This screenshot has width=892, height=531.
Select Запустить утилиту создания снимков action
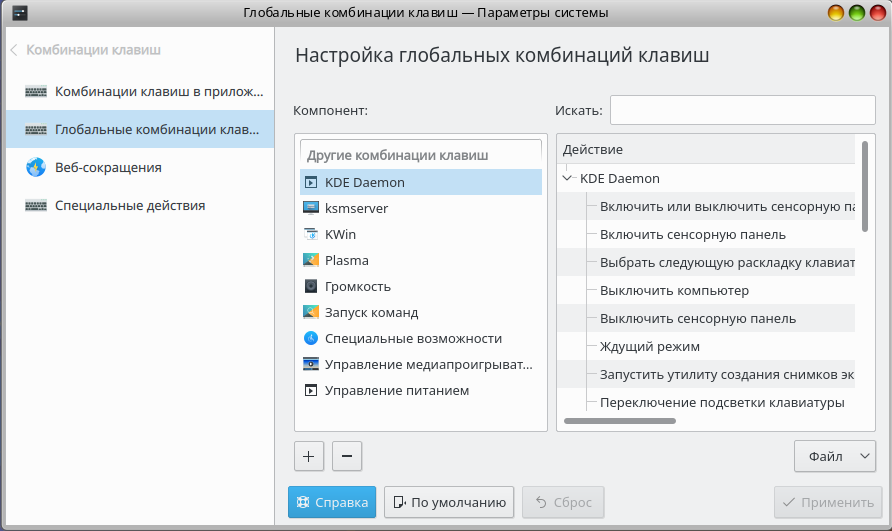click(x=706, y=374)
